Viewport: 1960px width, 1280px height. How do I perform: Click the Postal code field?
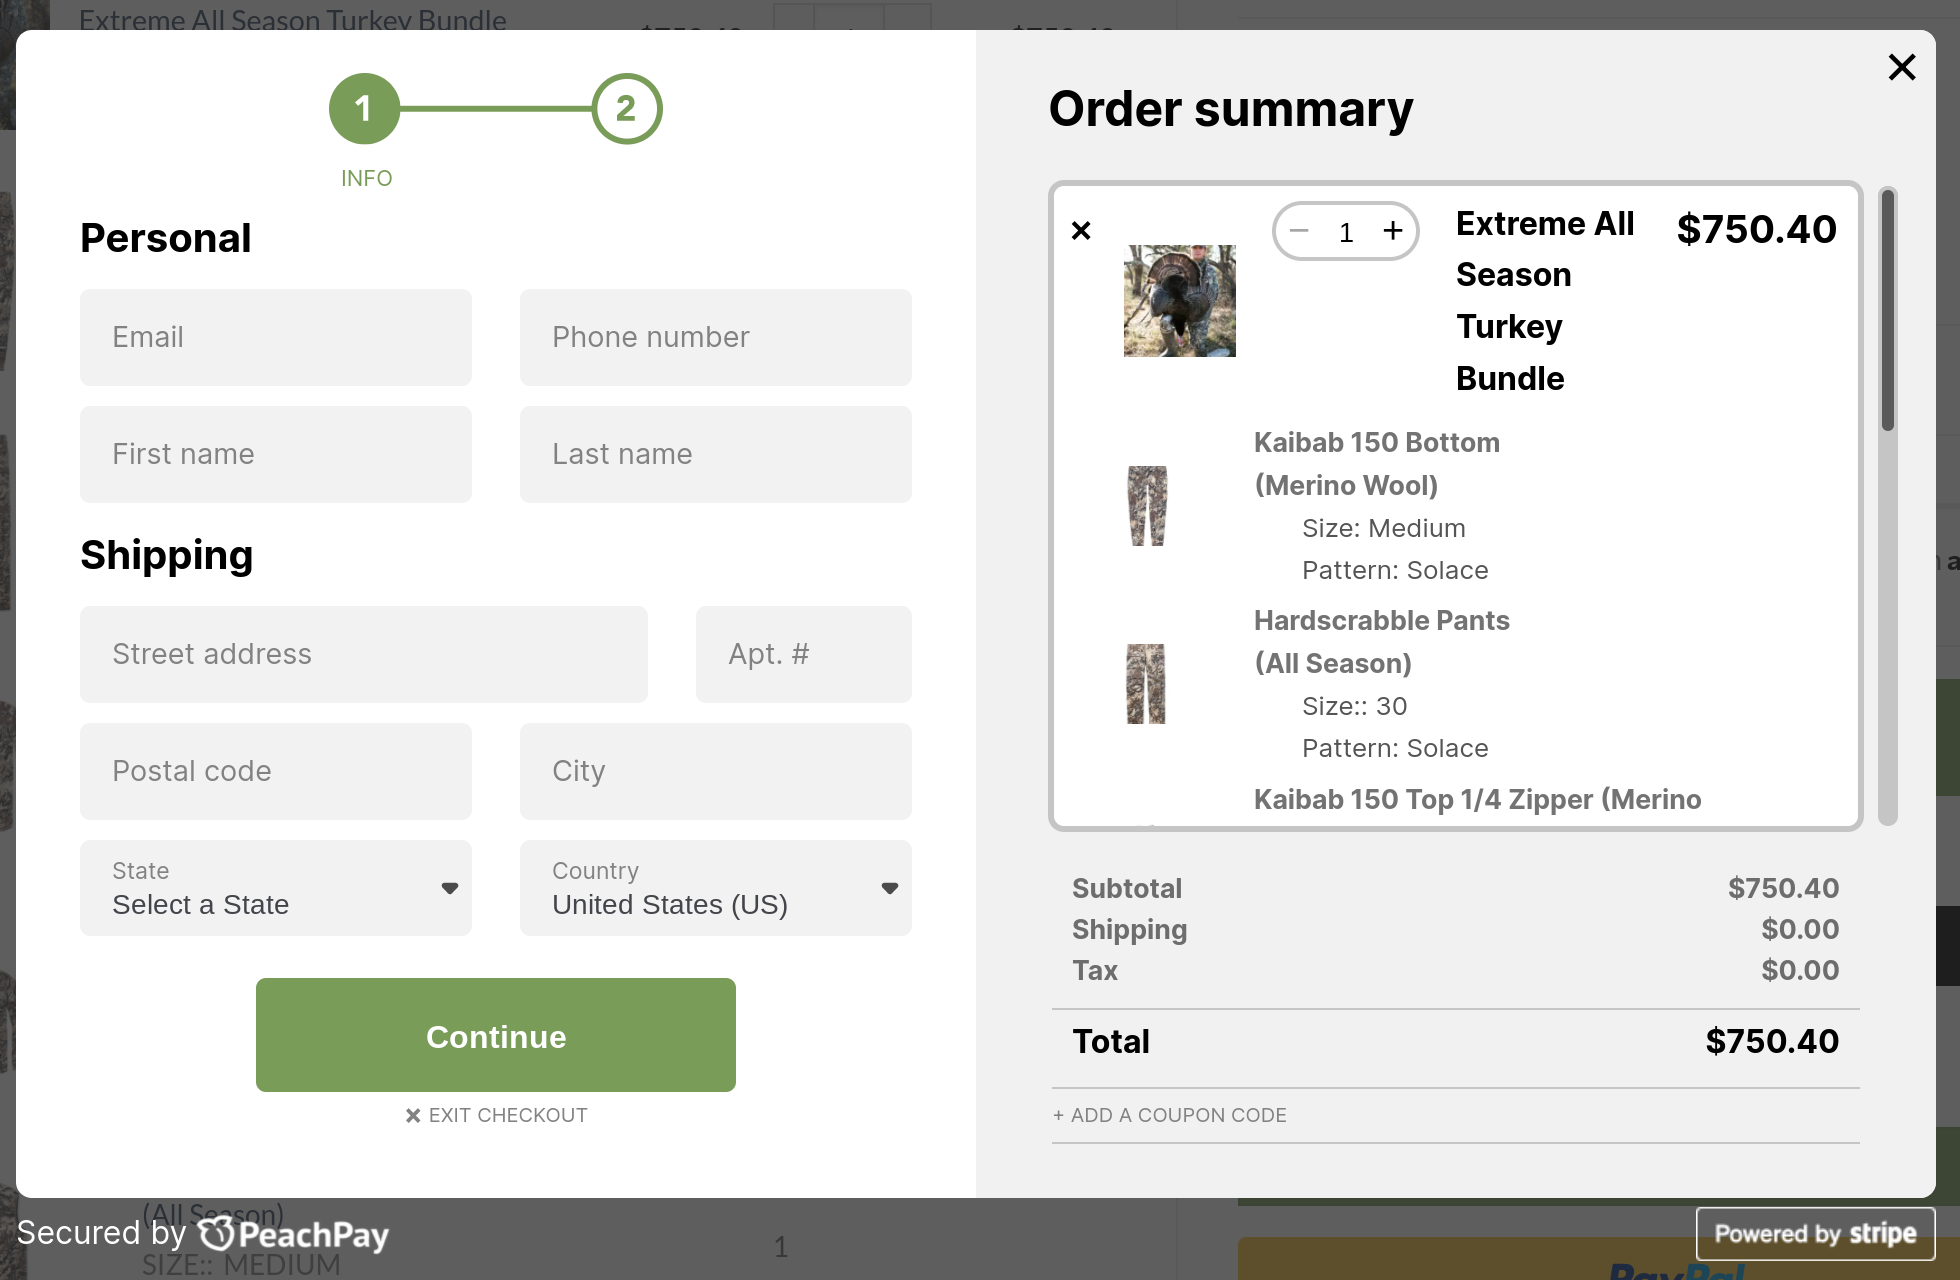click(276, 771)
